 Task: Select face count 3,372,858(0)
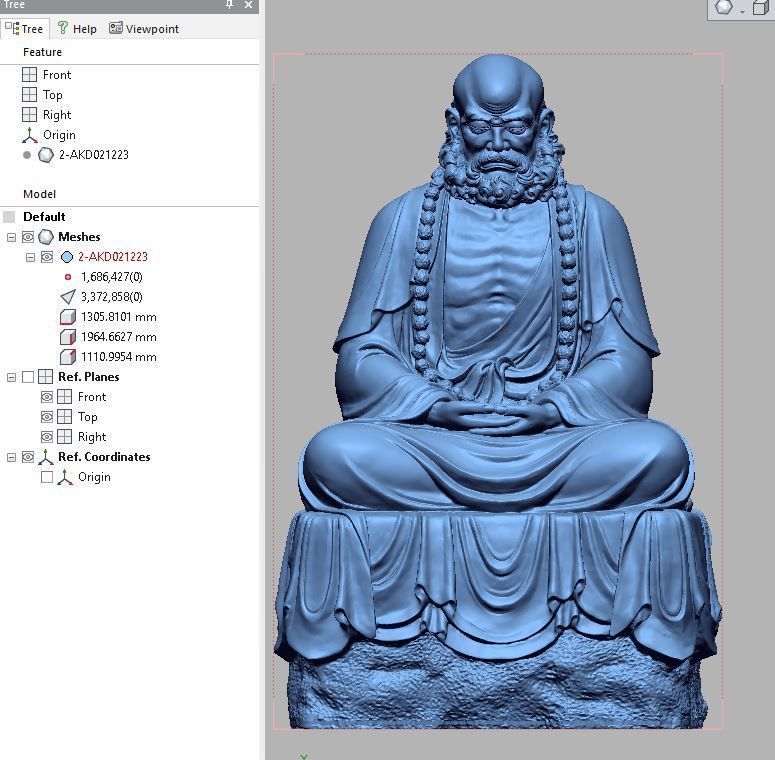[112, 296]
